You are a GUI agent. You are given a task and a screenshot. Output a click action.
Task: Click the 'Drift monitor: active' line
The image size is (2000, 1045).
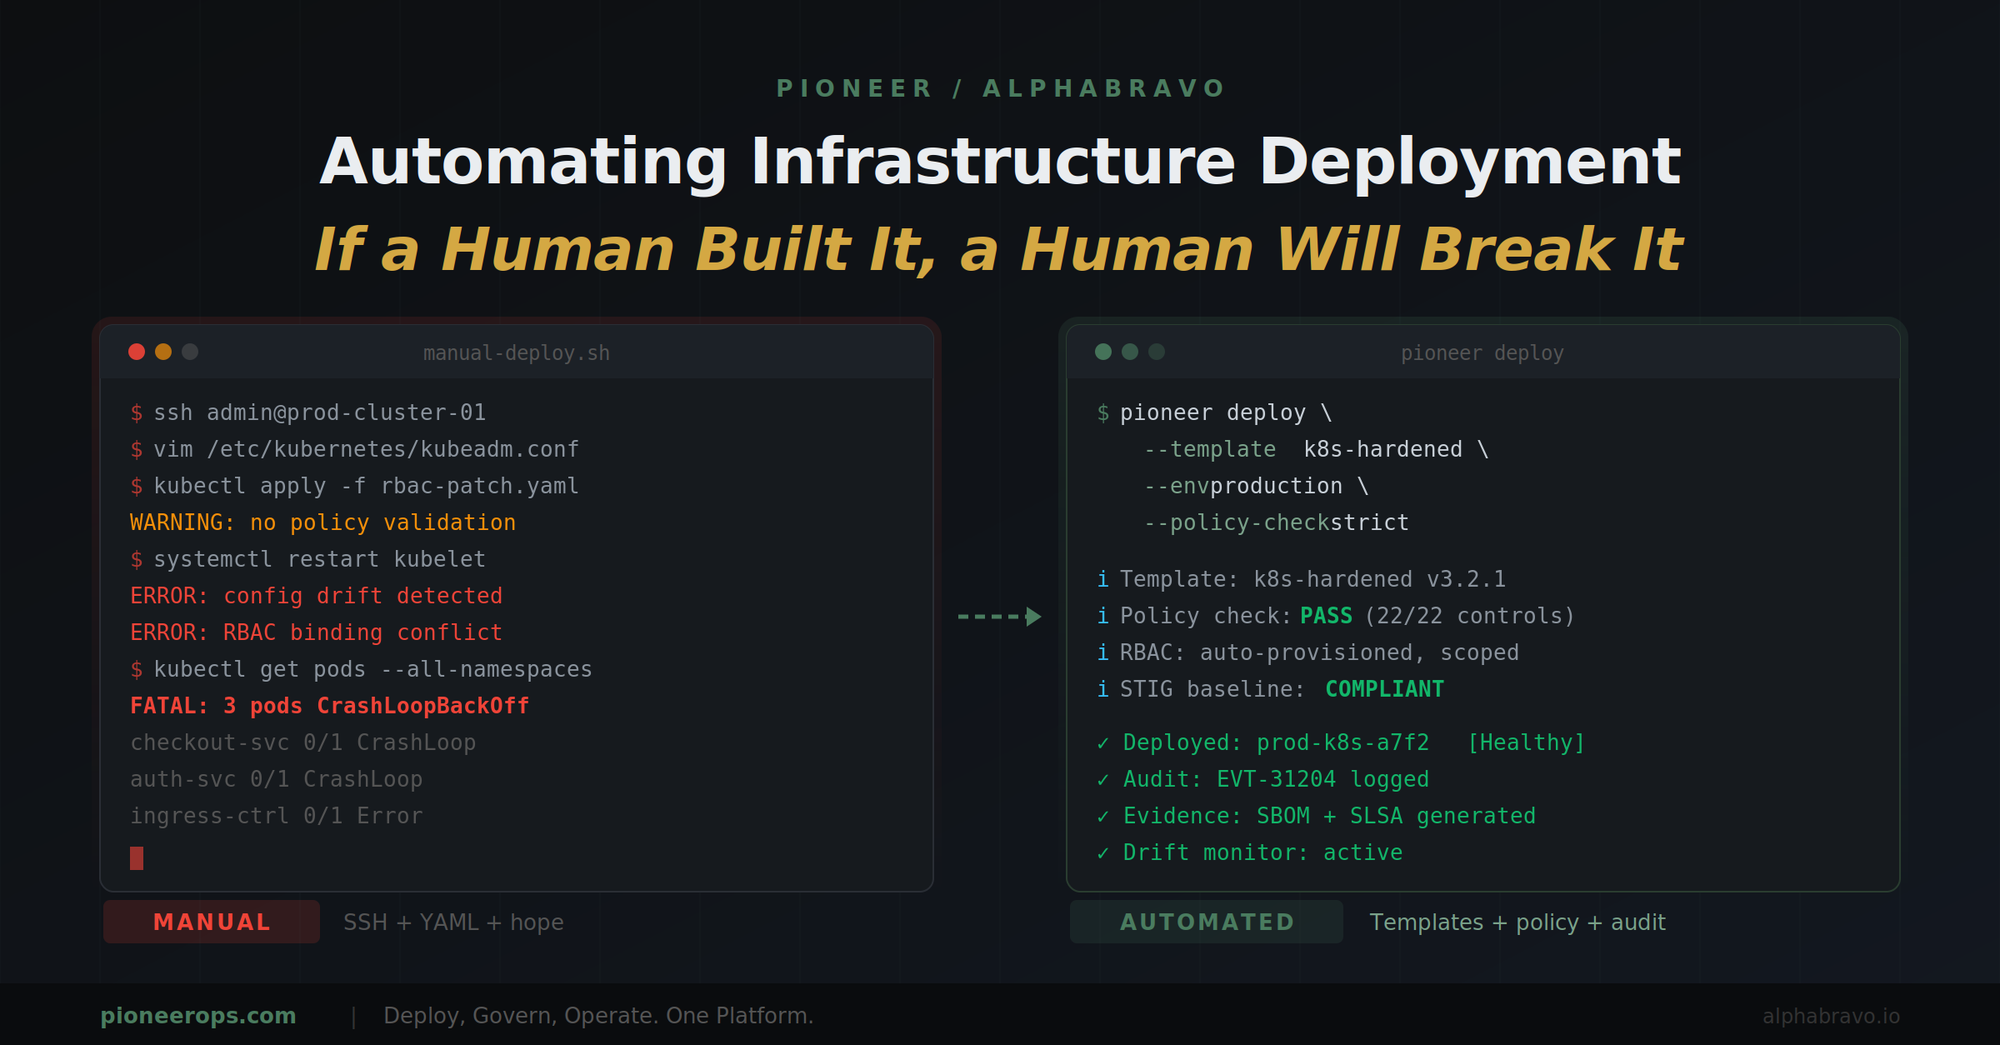[x=1250, y=853]
